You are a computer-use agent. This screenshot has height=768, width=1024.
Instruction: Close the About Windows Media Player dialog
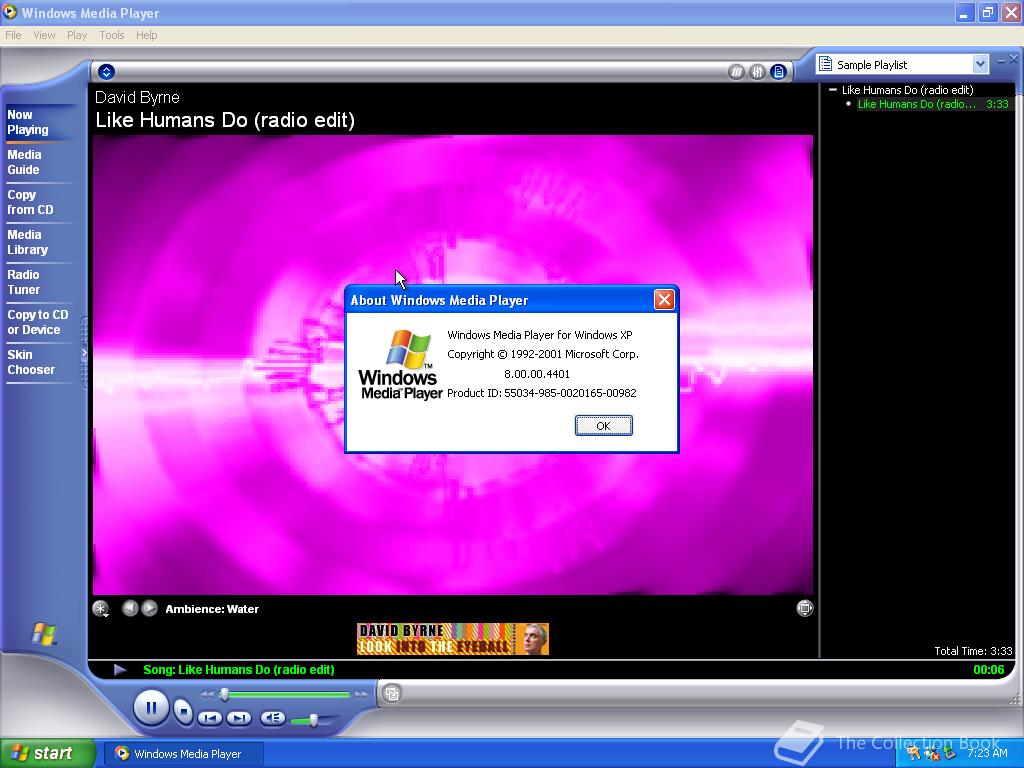pyautogui.click(x=664, y=300)
